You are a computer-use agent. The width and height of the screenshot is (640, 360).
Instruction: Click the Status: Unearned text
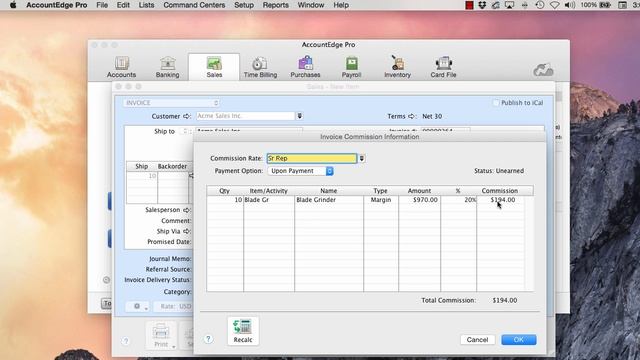(499, 171)
